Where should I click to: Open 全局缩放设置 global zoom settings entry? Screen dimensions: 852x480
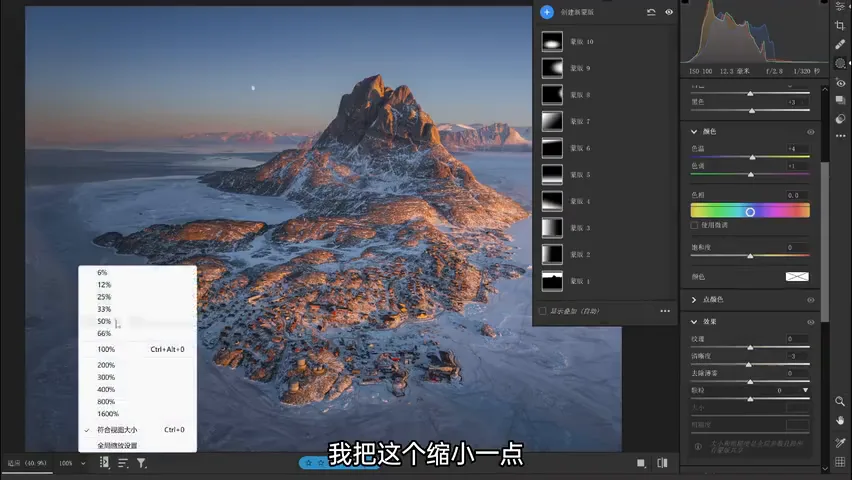(137, 445)
